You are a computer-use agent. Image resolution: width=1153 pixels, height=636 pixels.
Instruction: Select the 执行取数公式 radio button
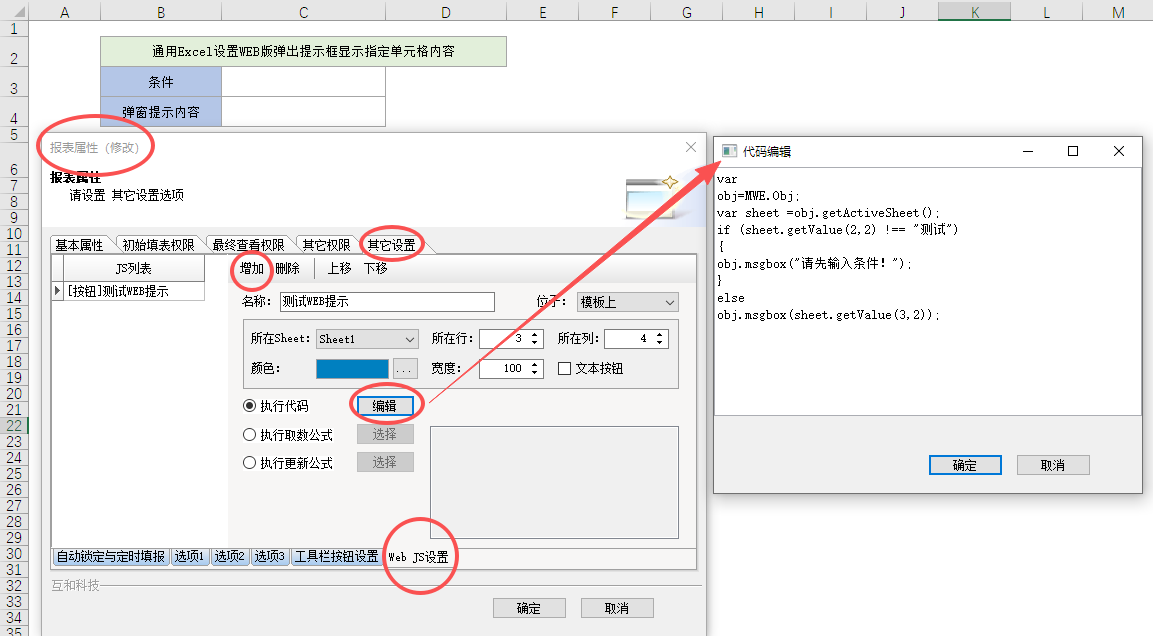[x=250, y=435]
